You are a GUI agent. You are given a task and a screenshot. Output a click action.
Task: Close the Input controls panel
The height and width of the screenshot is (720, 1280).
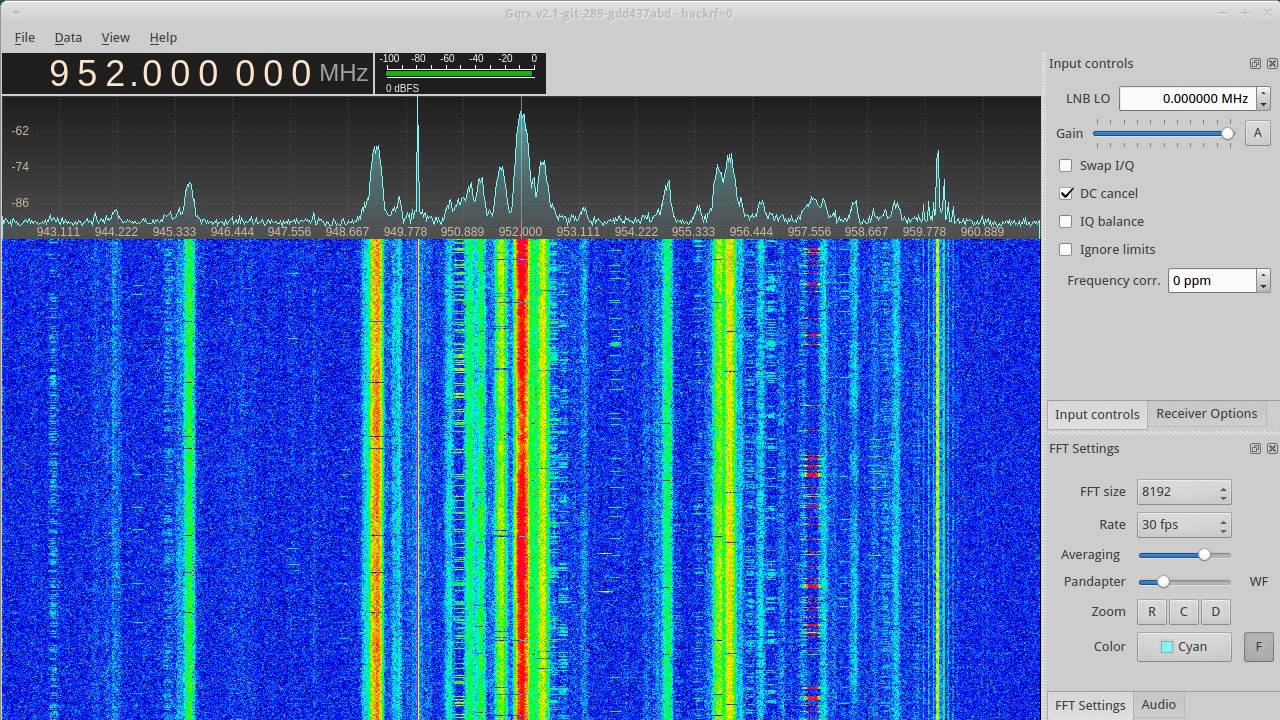pyautogui.click(x=1272, y=63)
